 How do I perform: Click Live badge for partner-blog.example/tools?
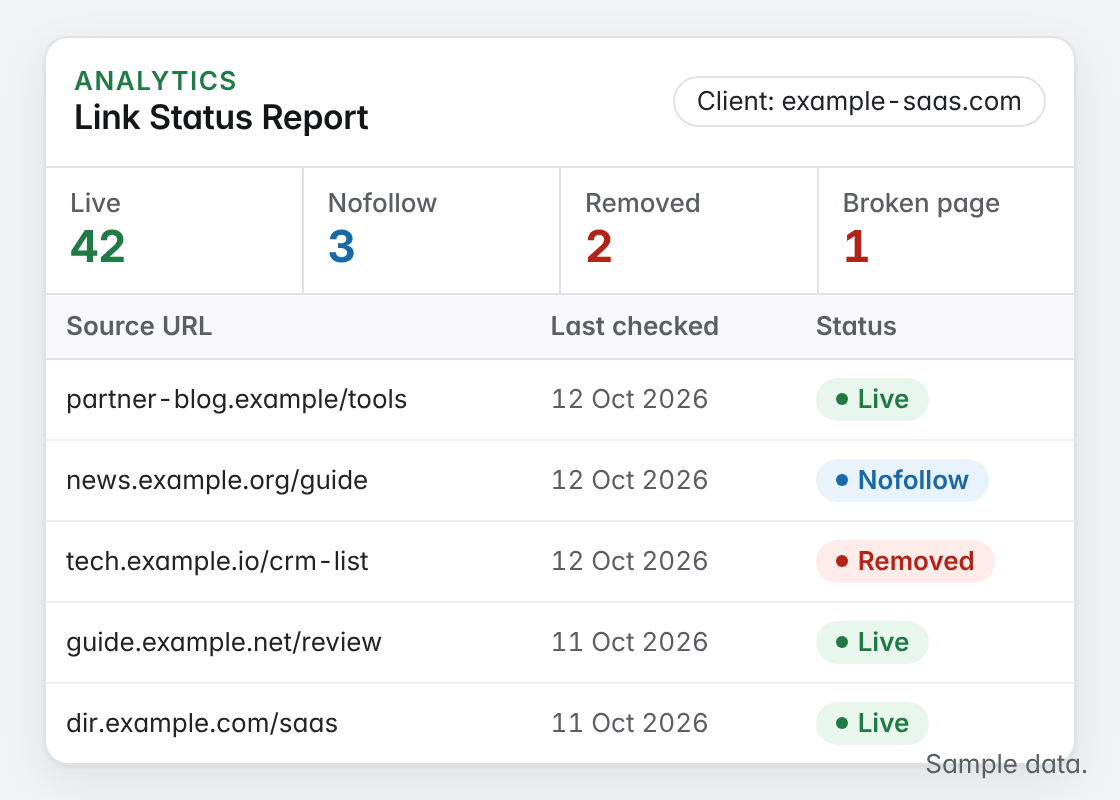tap(872, 399)
